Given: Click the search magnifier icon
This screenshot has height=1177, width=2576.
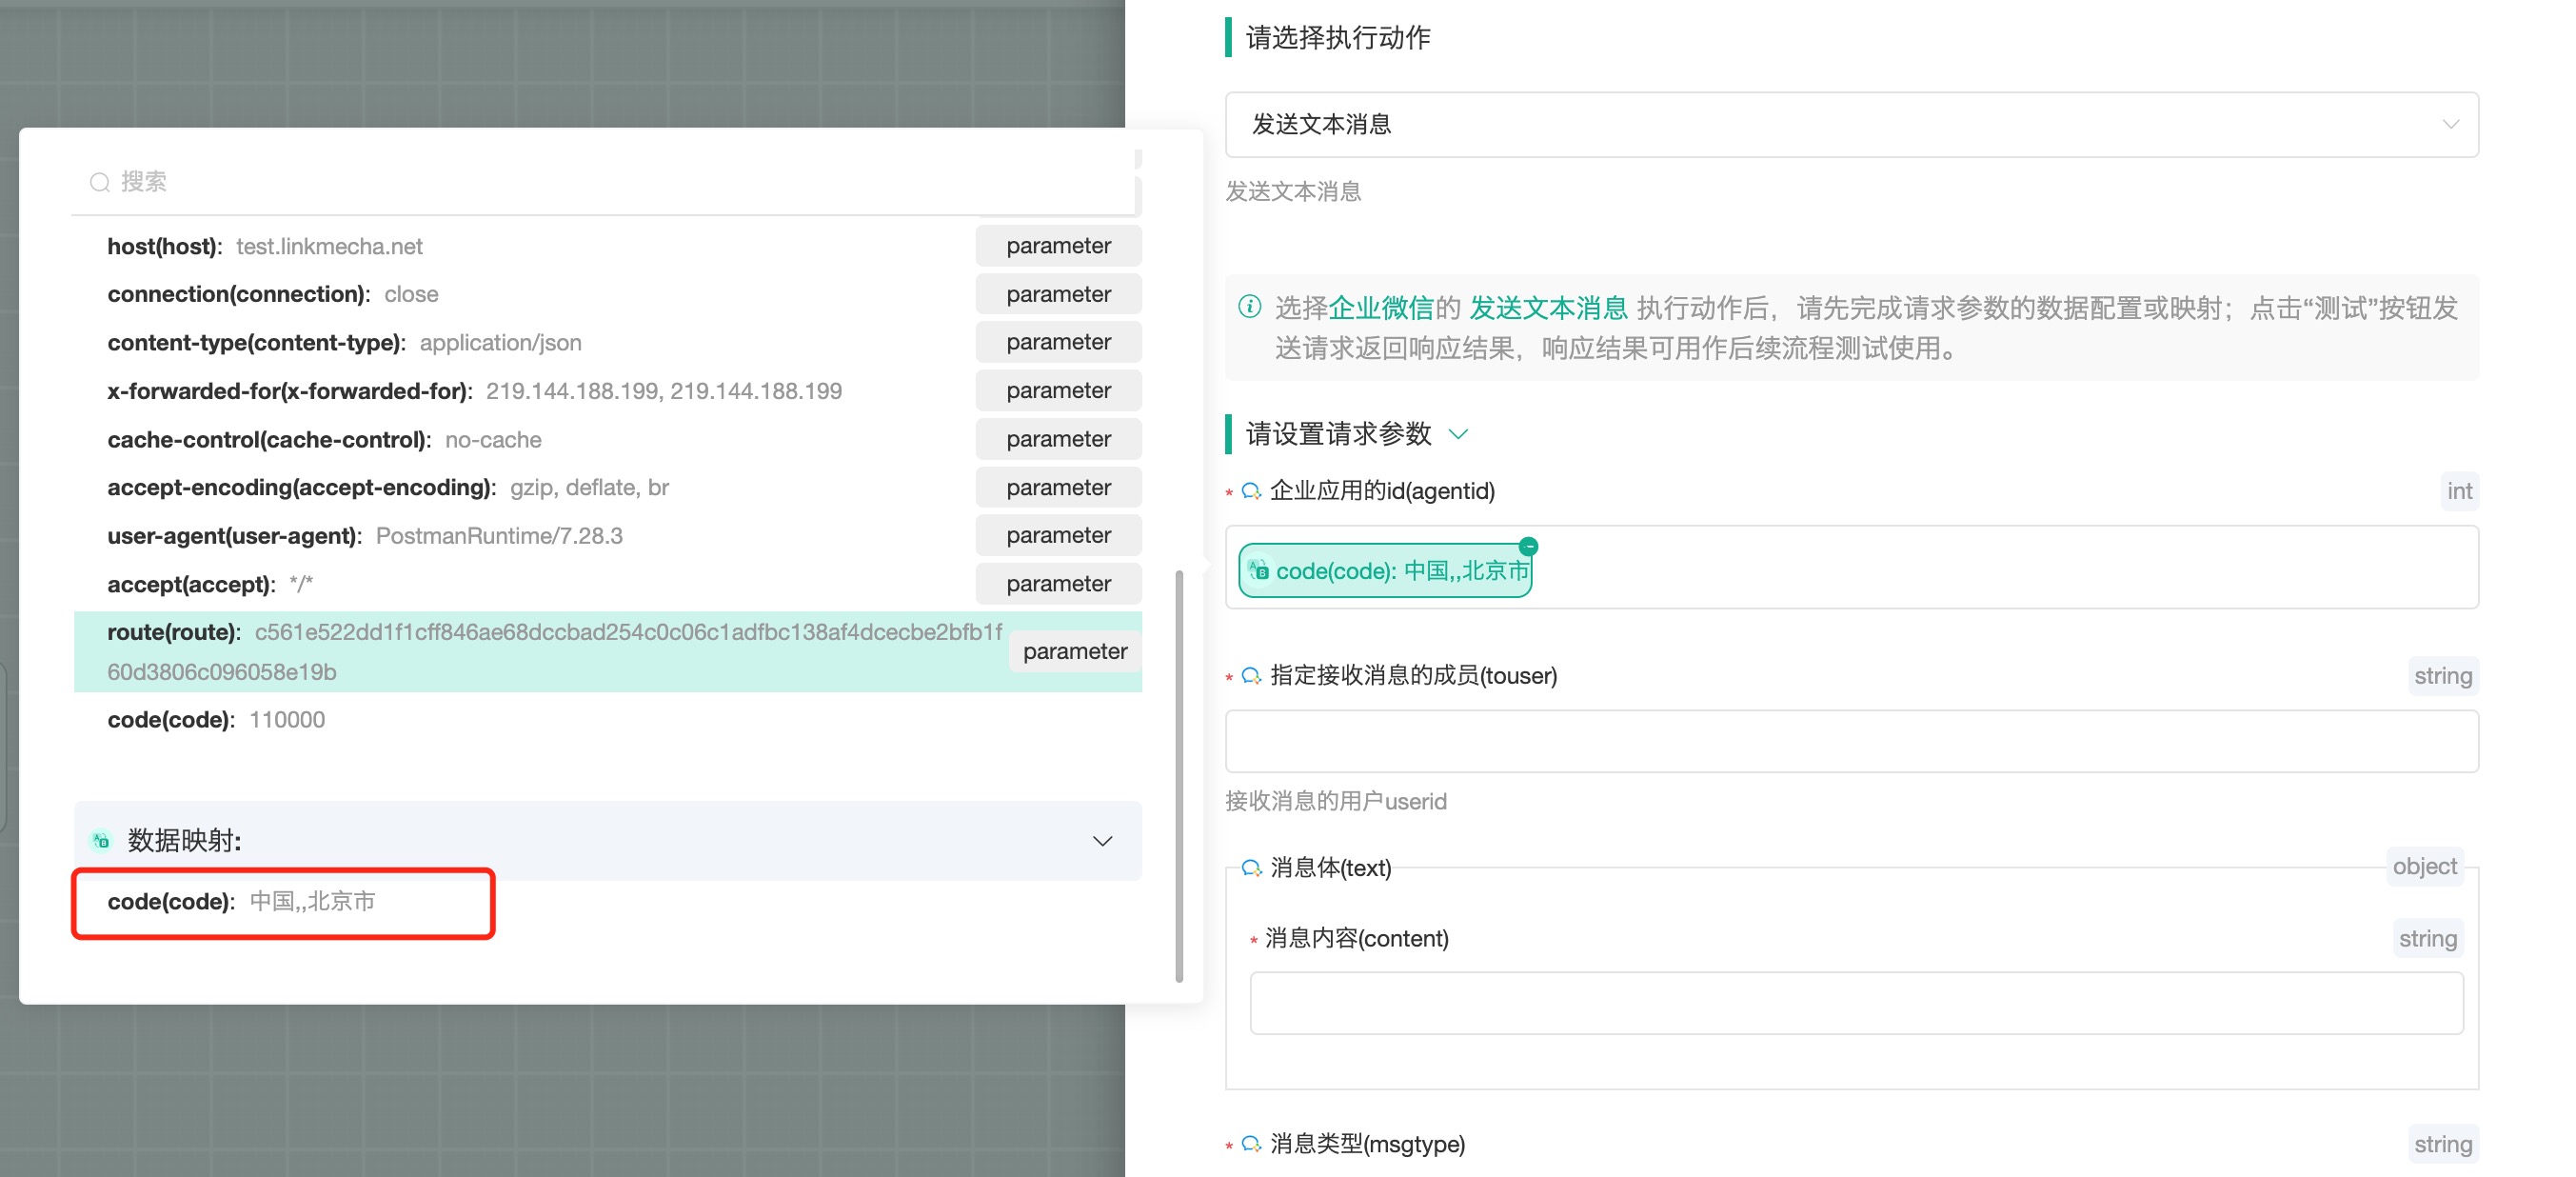Looking at the screenshot, I should (x=99, y=182).
